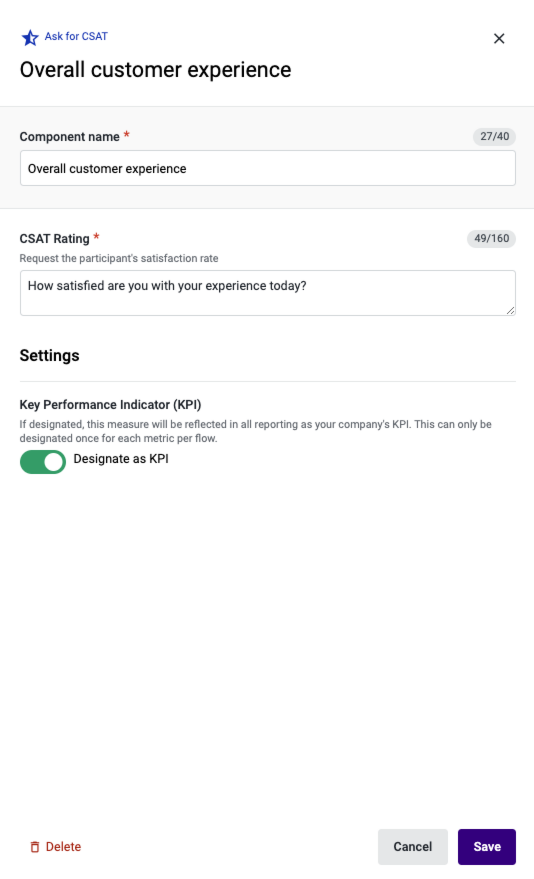Image resolution: width=534 pixels, height=879 pixels.
Task: Click the resize grip on CSAT Rating textarea
Action: pyautogui.click(x=510, y=310)
